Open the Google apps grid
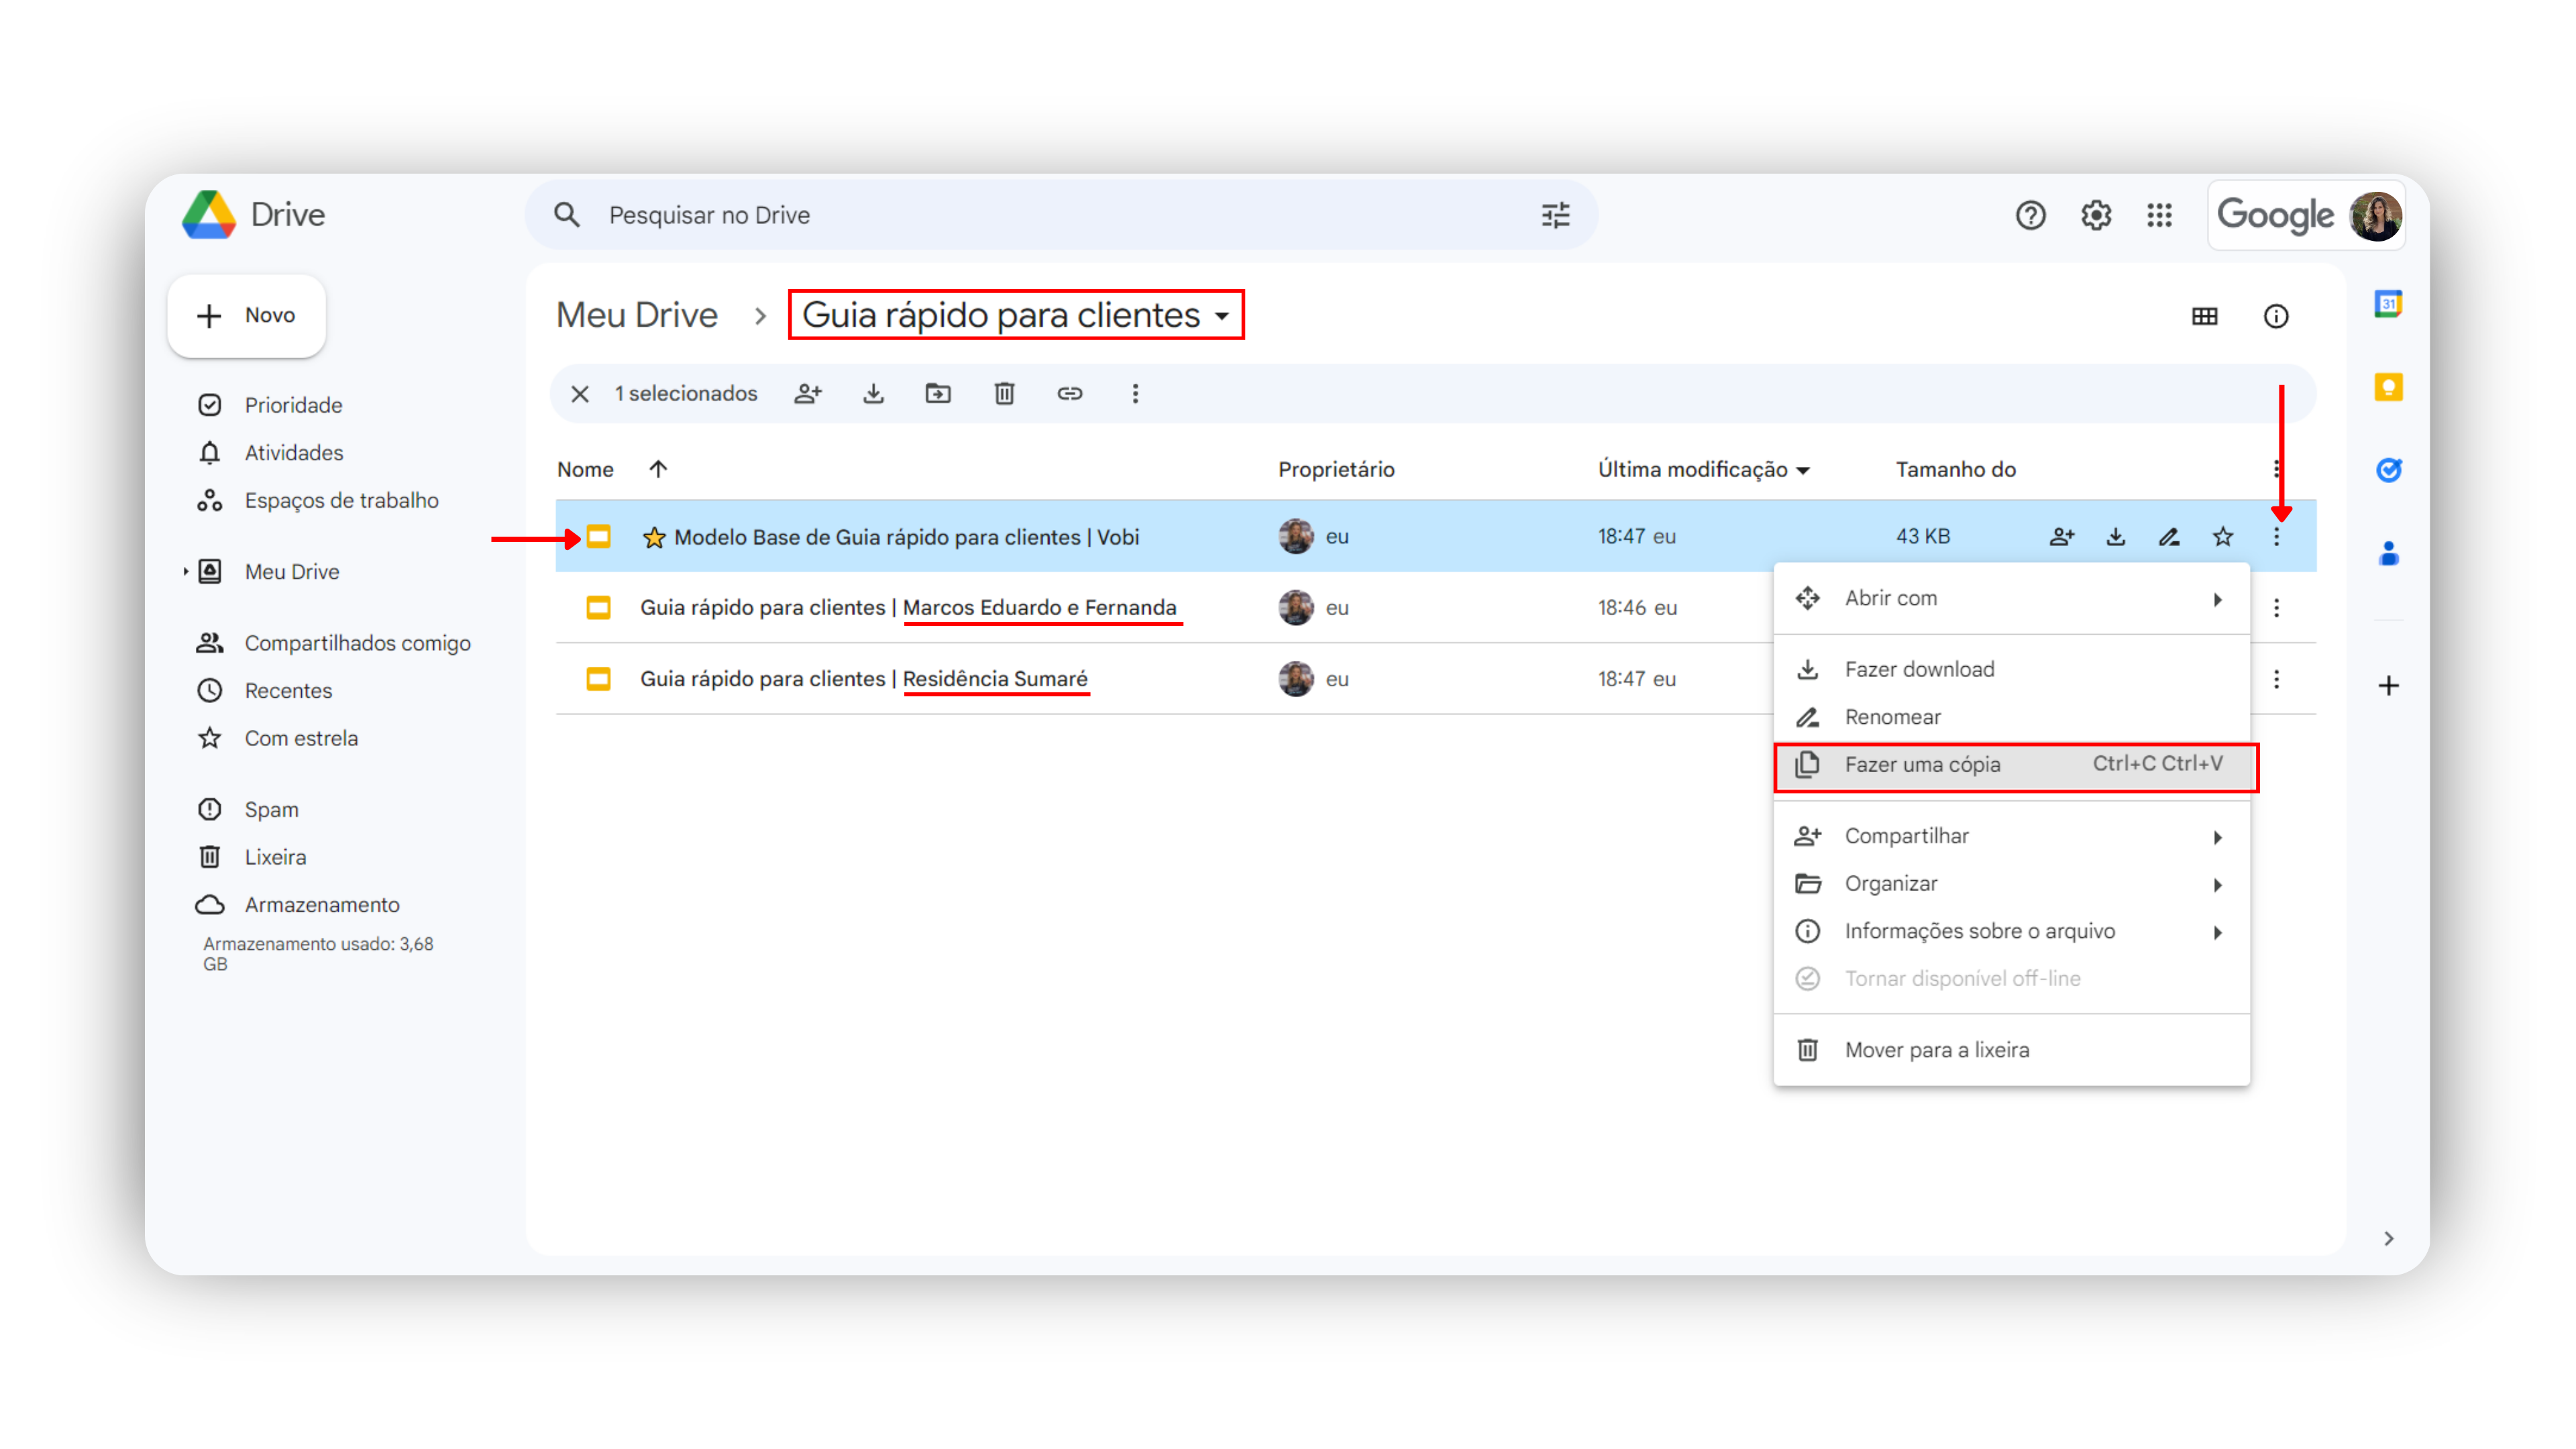 2159,215
